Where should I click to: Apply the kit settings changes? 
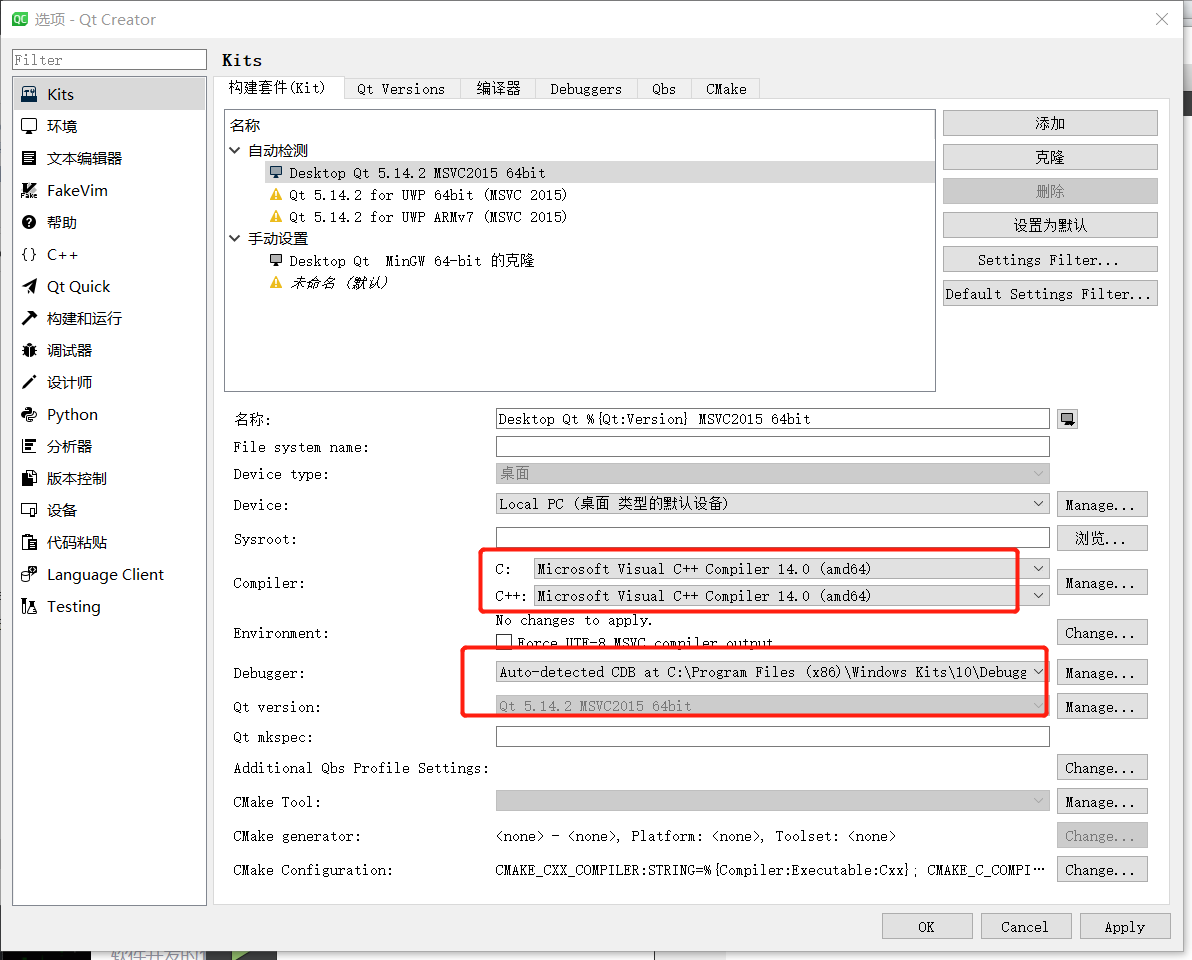(1124, 926)
